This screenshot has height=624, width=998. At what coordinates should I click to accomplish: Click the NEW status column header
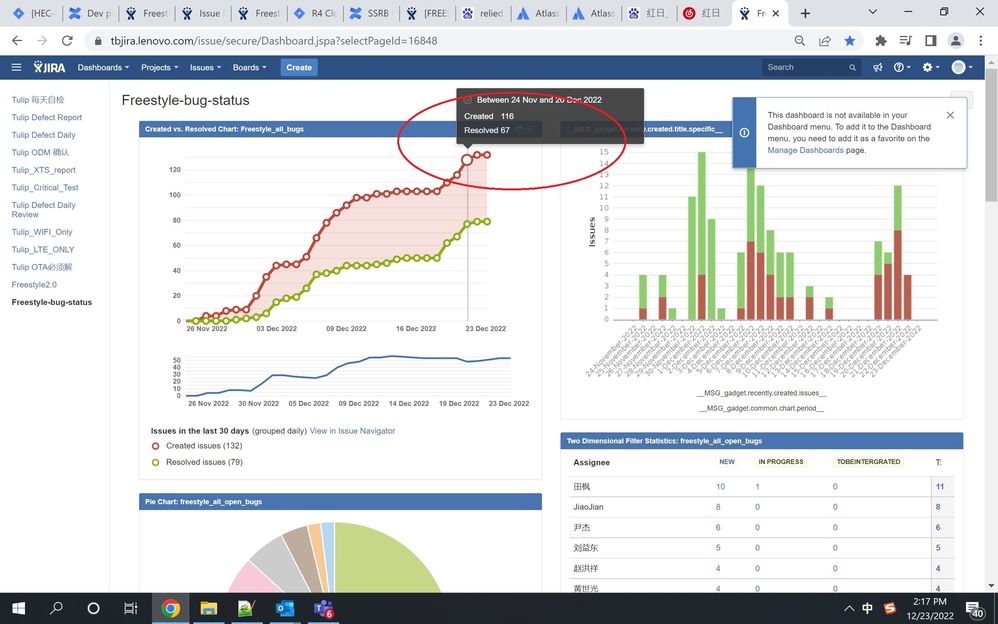tap(727, 462)
